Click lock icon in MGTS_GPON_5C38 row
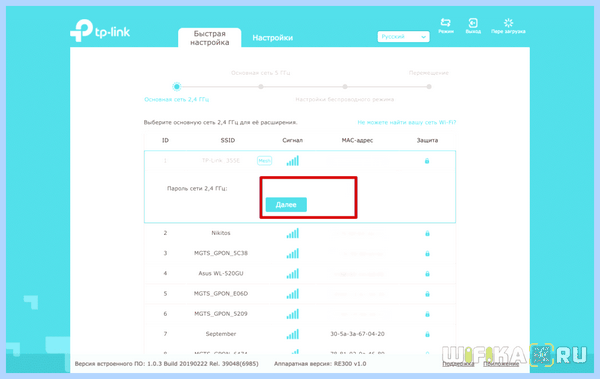600x379 pixels. [x=427, y=253]
